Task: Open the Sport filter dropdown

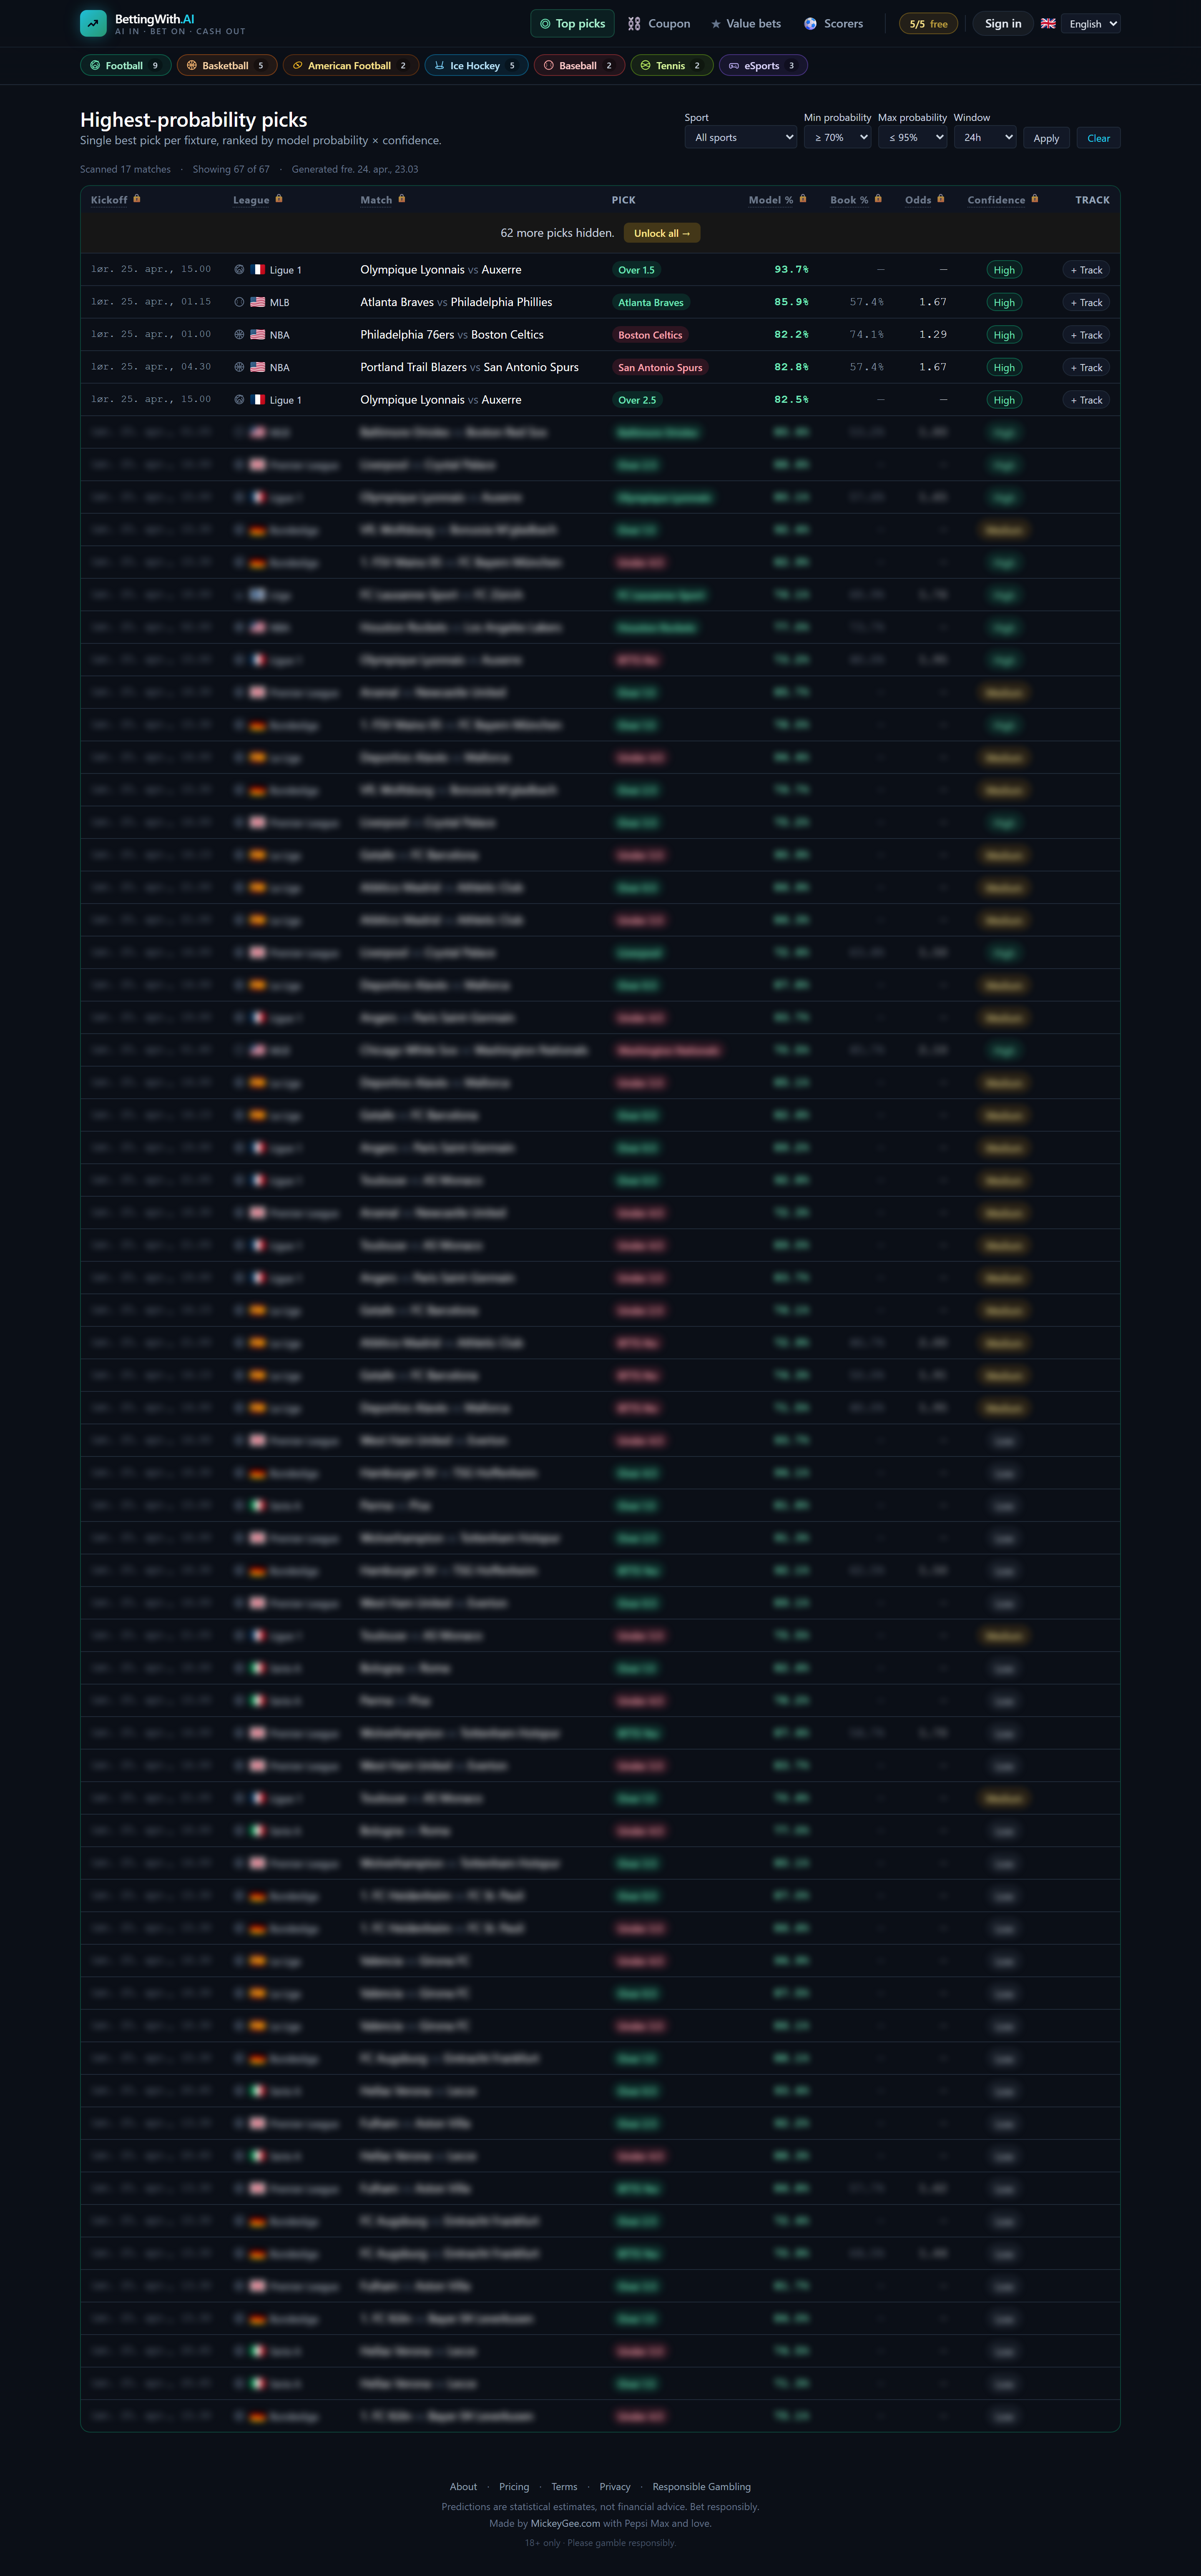Action: click(x=741, y=138)
